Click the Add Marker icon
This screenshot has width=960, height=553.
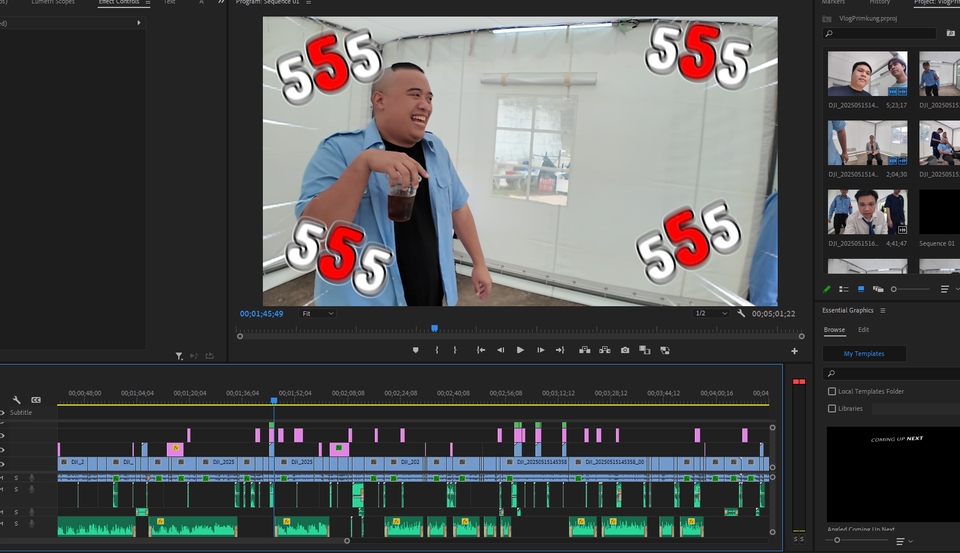416,350
